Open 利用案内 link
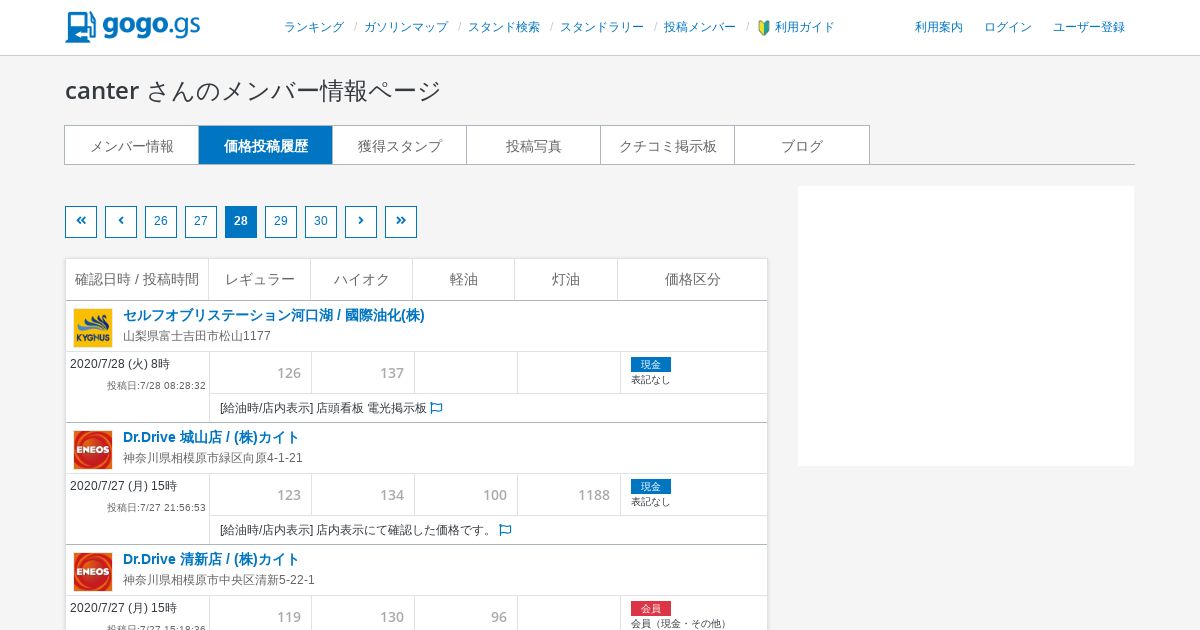Viewport: 1200px width, 630px height. (939, 27)
